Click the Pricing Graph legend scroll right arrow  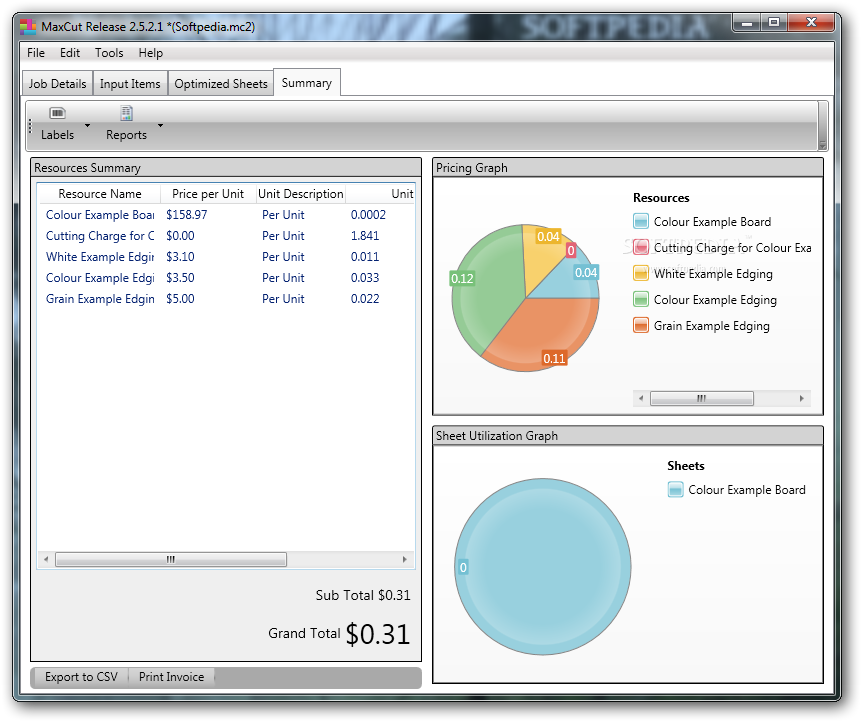coord(802,398)
